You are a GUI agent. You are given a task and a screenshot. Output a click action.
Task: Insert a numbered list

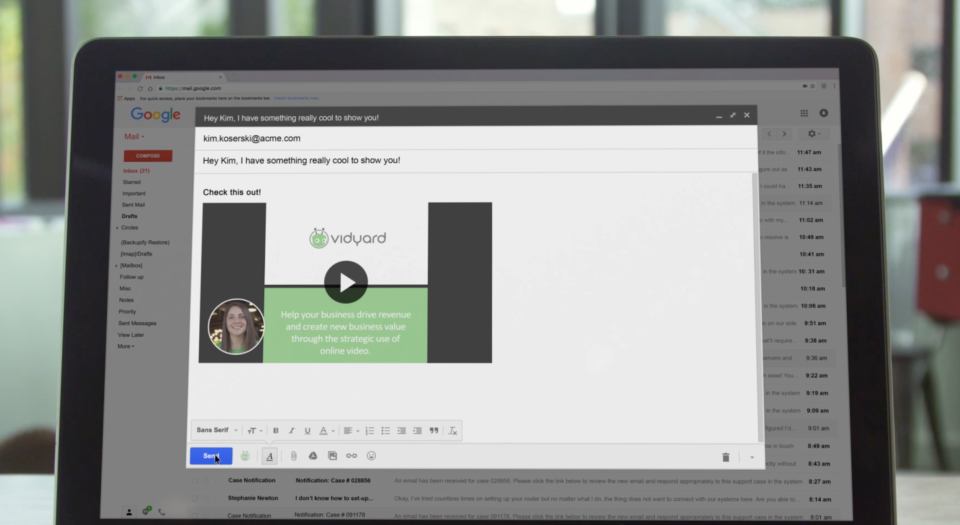coord(370,431)
